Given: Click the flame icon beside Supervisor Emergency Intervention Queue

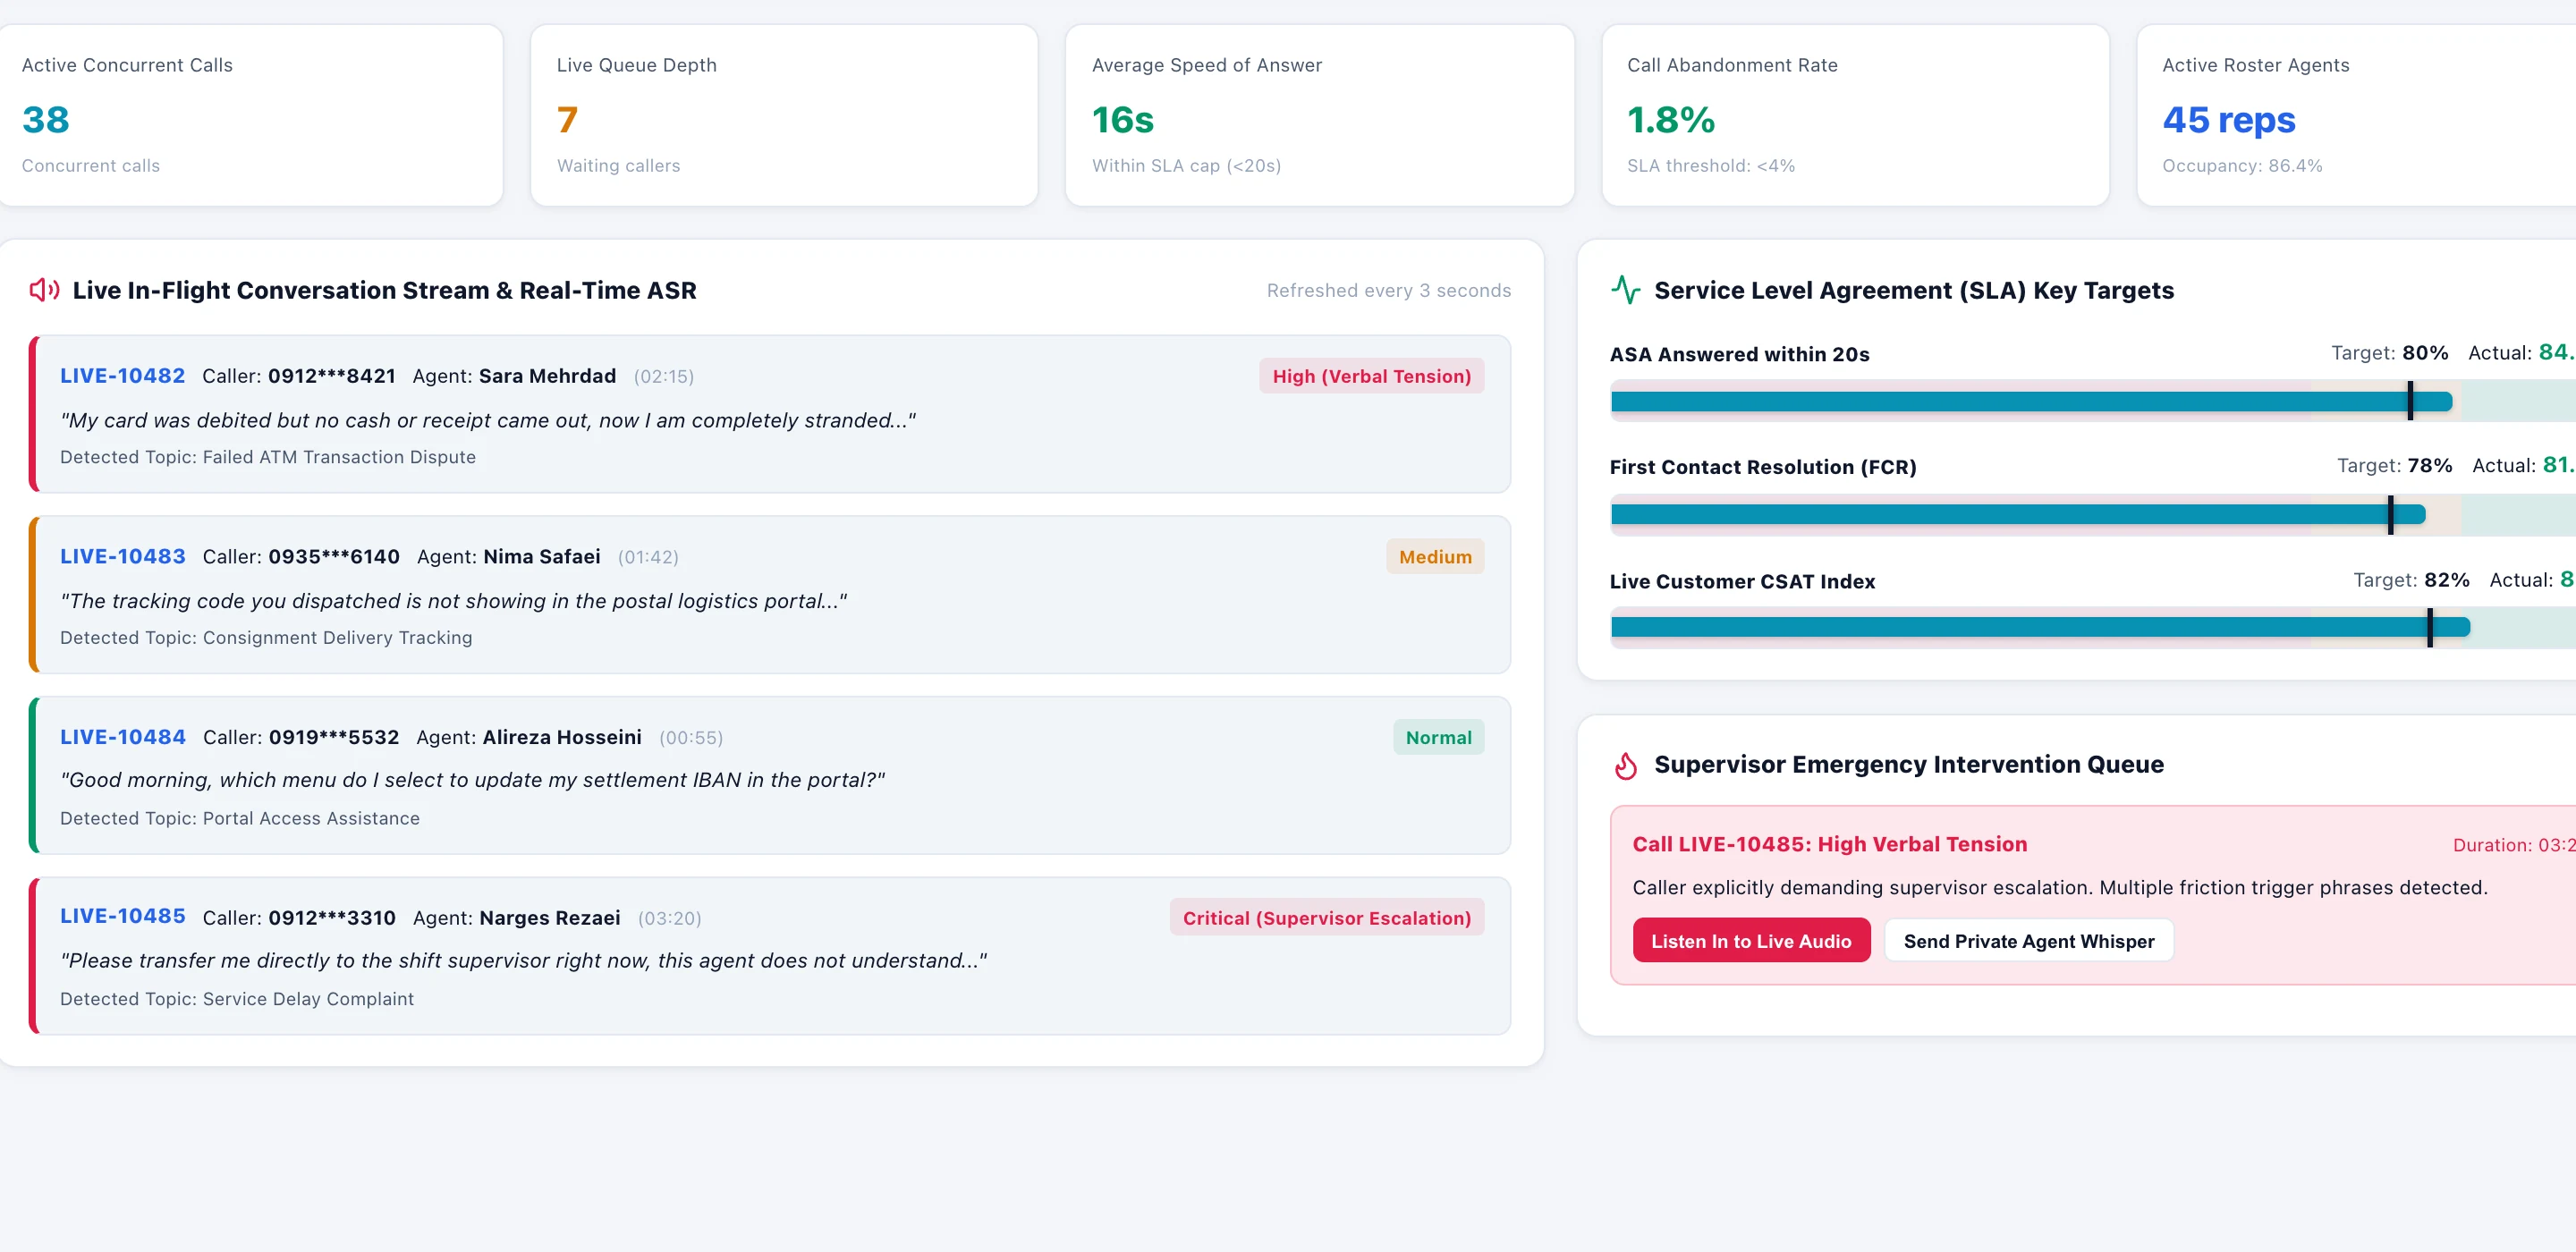Looking at the screenshot, I should [1626, 765].
